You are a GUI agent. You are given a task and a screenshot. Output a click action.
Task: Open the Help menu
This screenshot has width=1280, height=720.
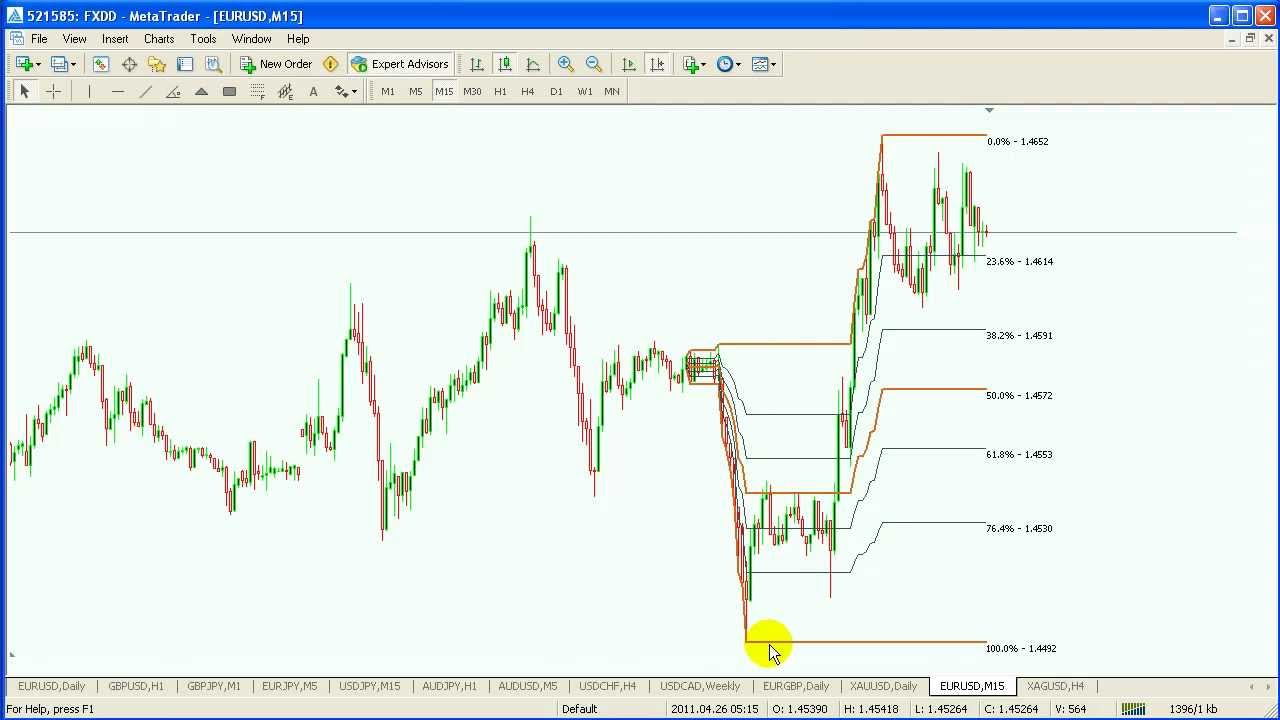pos(298,39)
